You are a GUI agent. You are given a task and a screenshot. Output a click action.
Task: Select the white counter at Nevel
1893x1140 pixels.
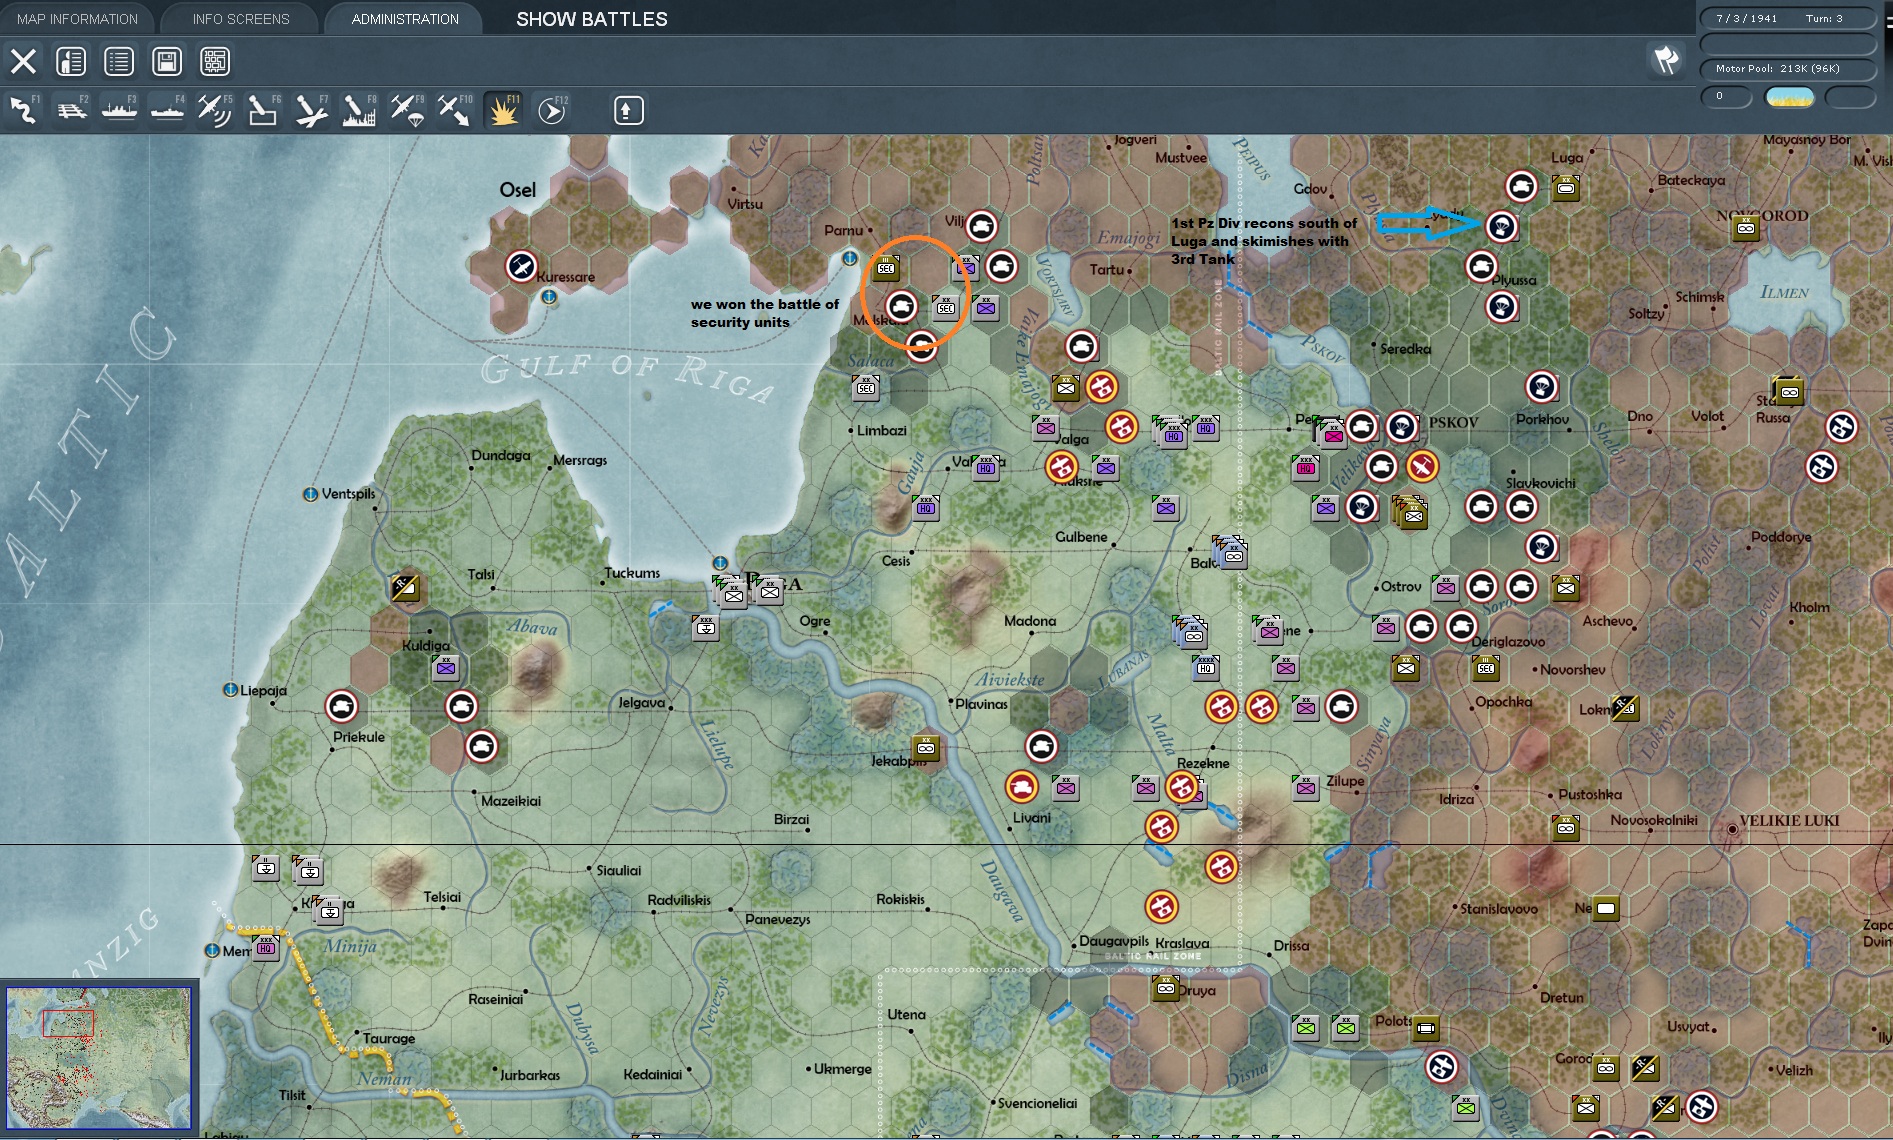coord(1606,908)
